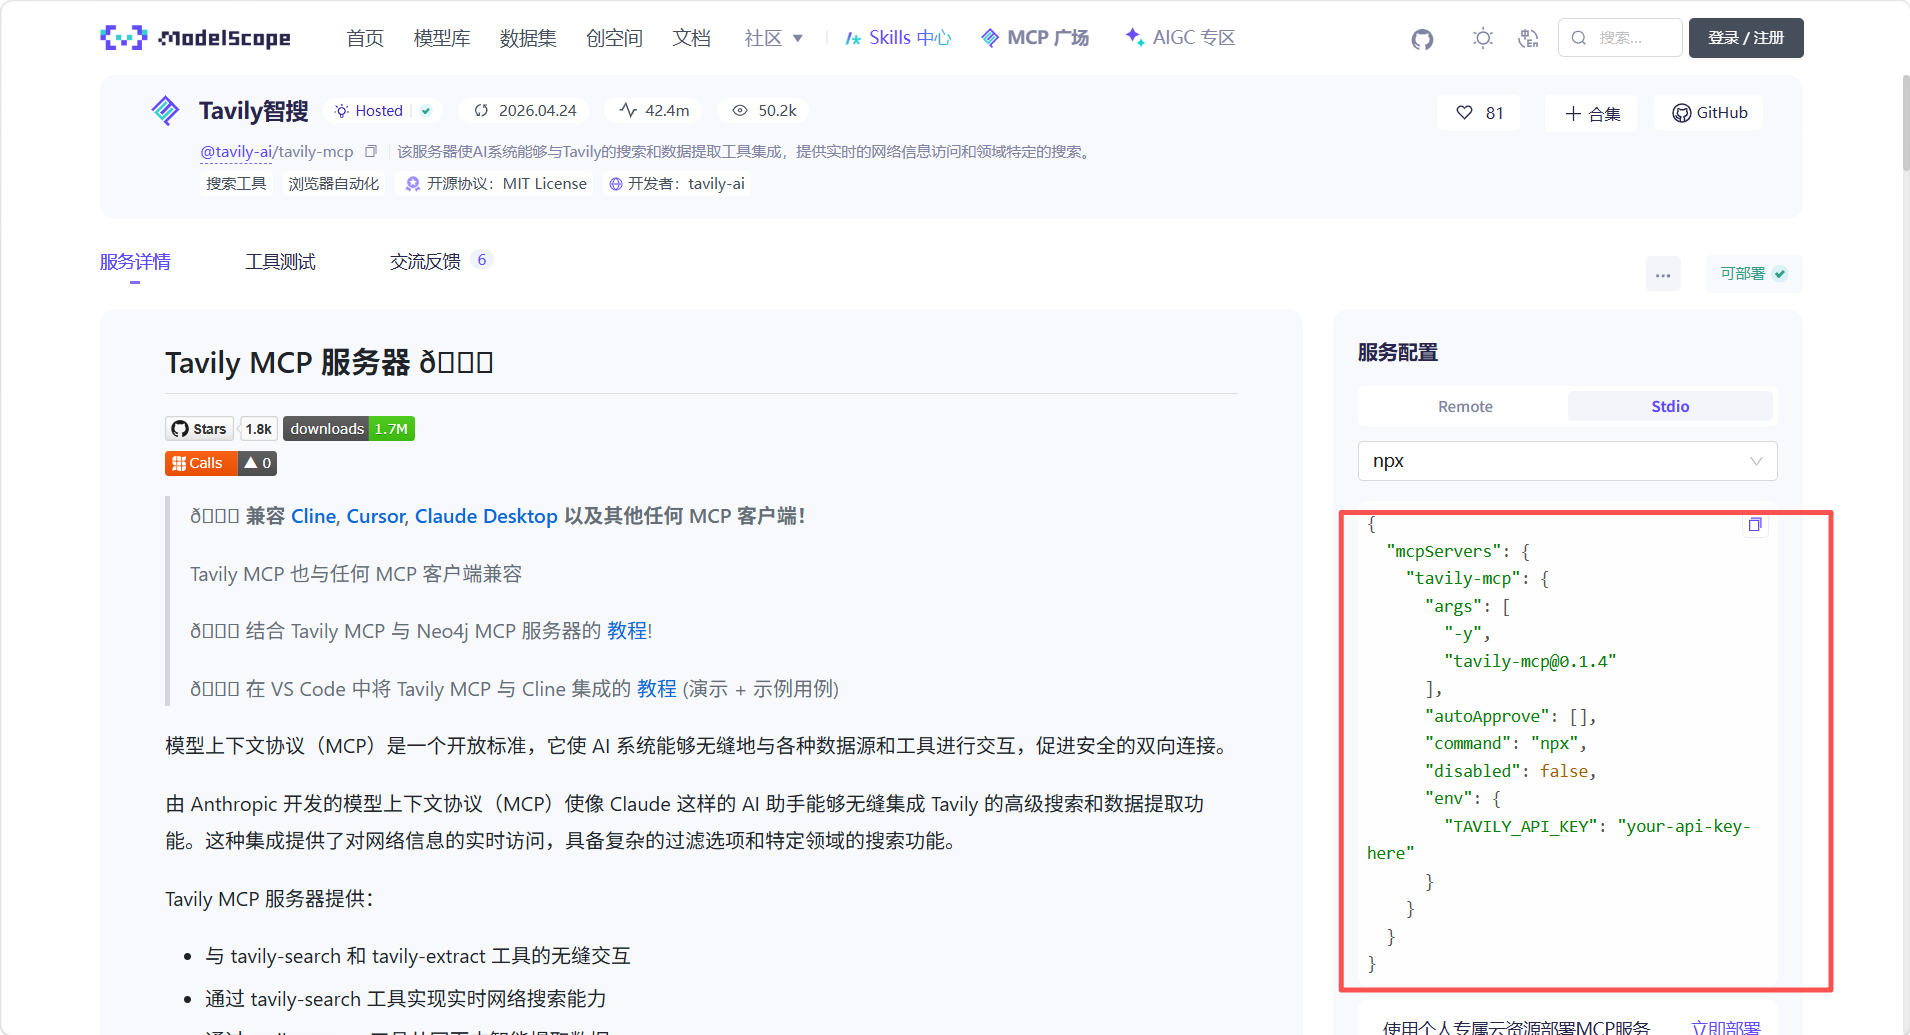
Task: Click the 合集 add to collection button
Action: point(1592,113)
